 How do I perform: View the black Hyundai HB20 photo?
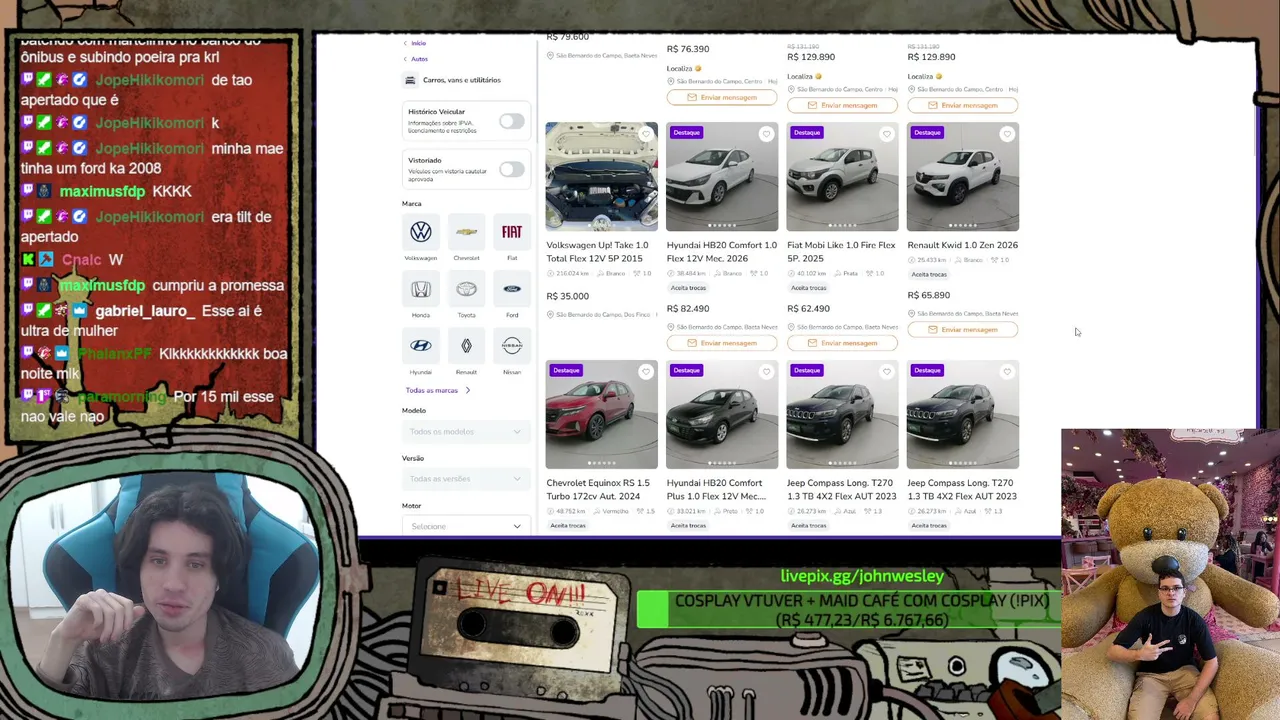[x=722, y=415]
